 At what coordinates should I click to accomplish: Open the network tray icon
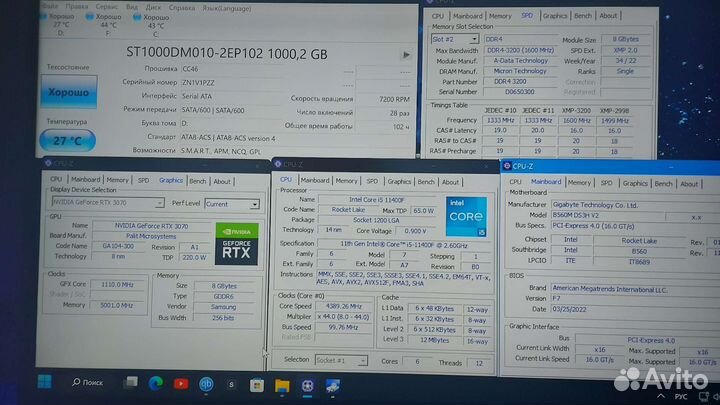coord(703,396)
